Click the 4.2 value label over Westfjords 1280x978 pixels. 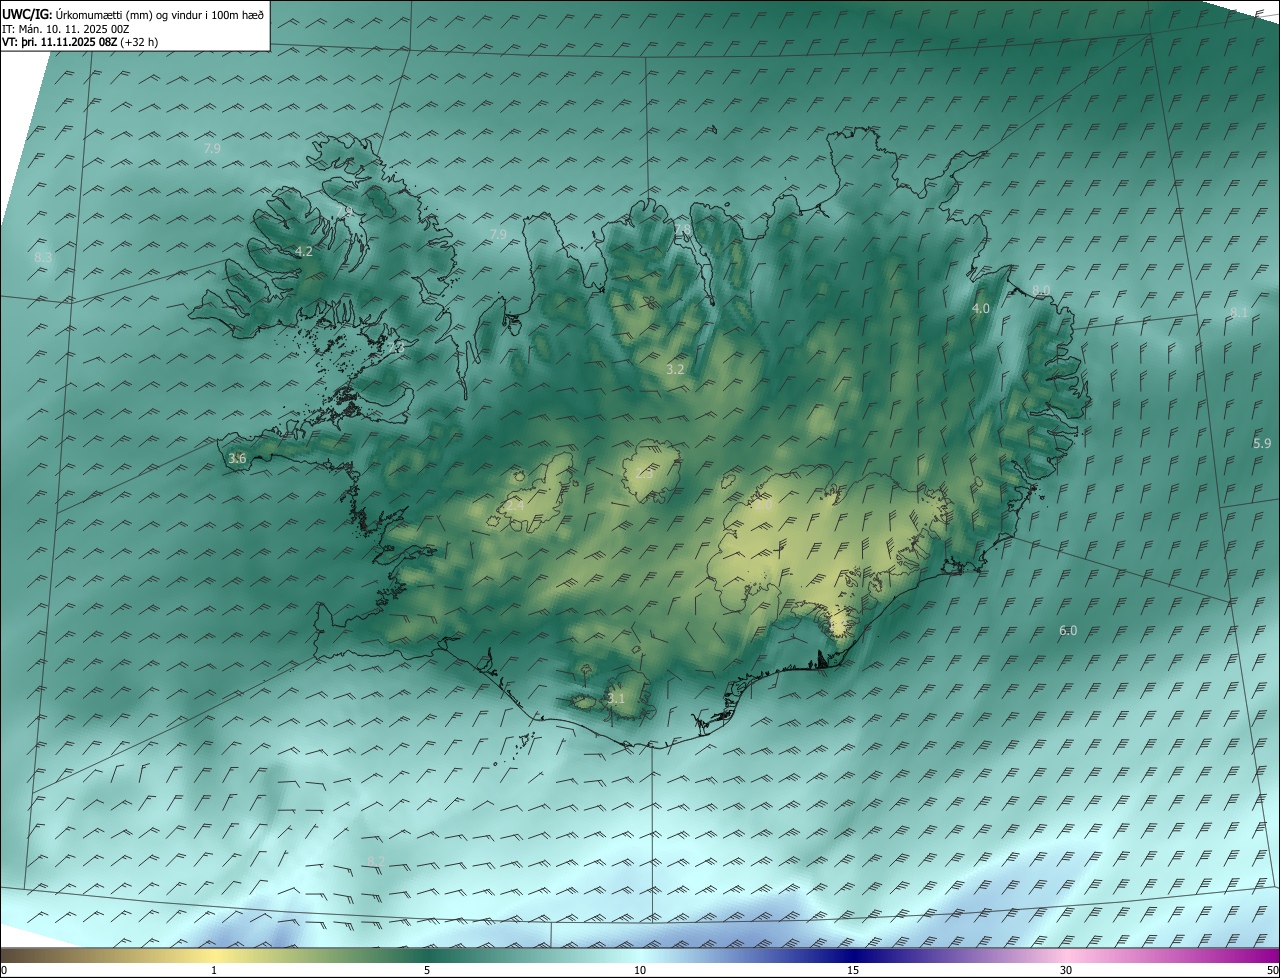304,252
